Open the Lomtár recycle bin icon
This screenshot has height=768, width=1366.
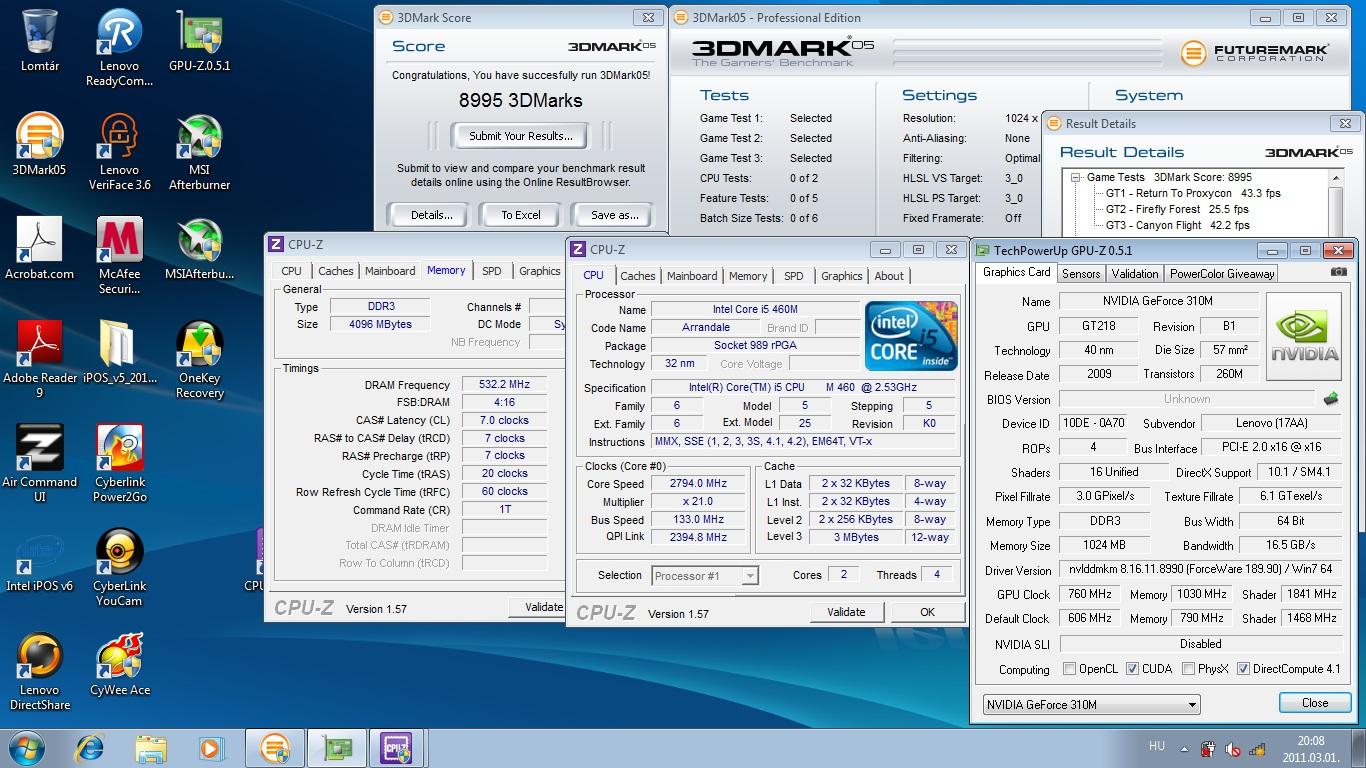[x=40, y=40]
